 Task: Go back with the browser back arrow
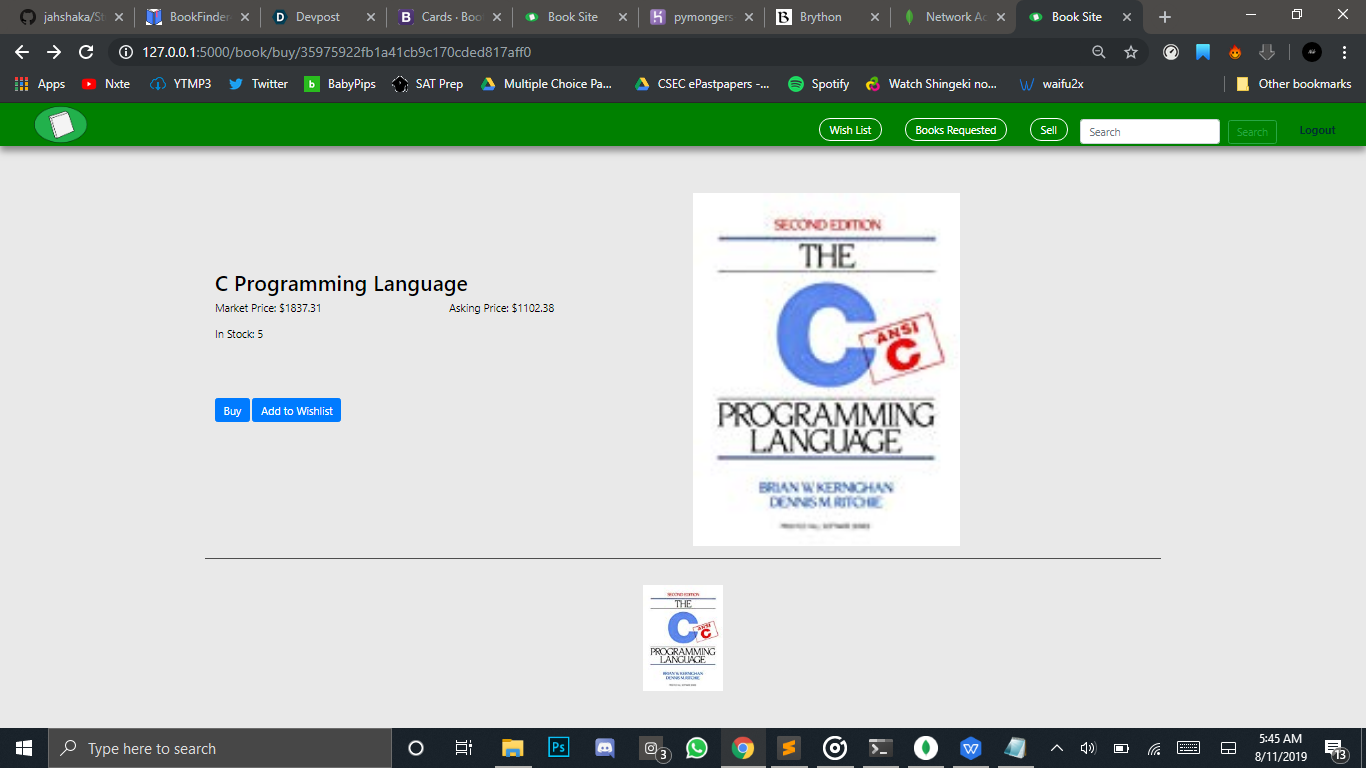click(22, 52)
